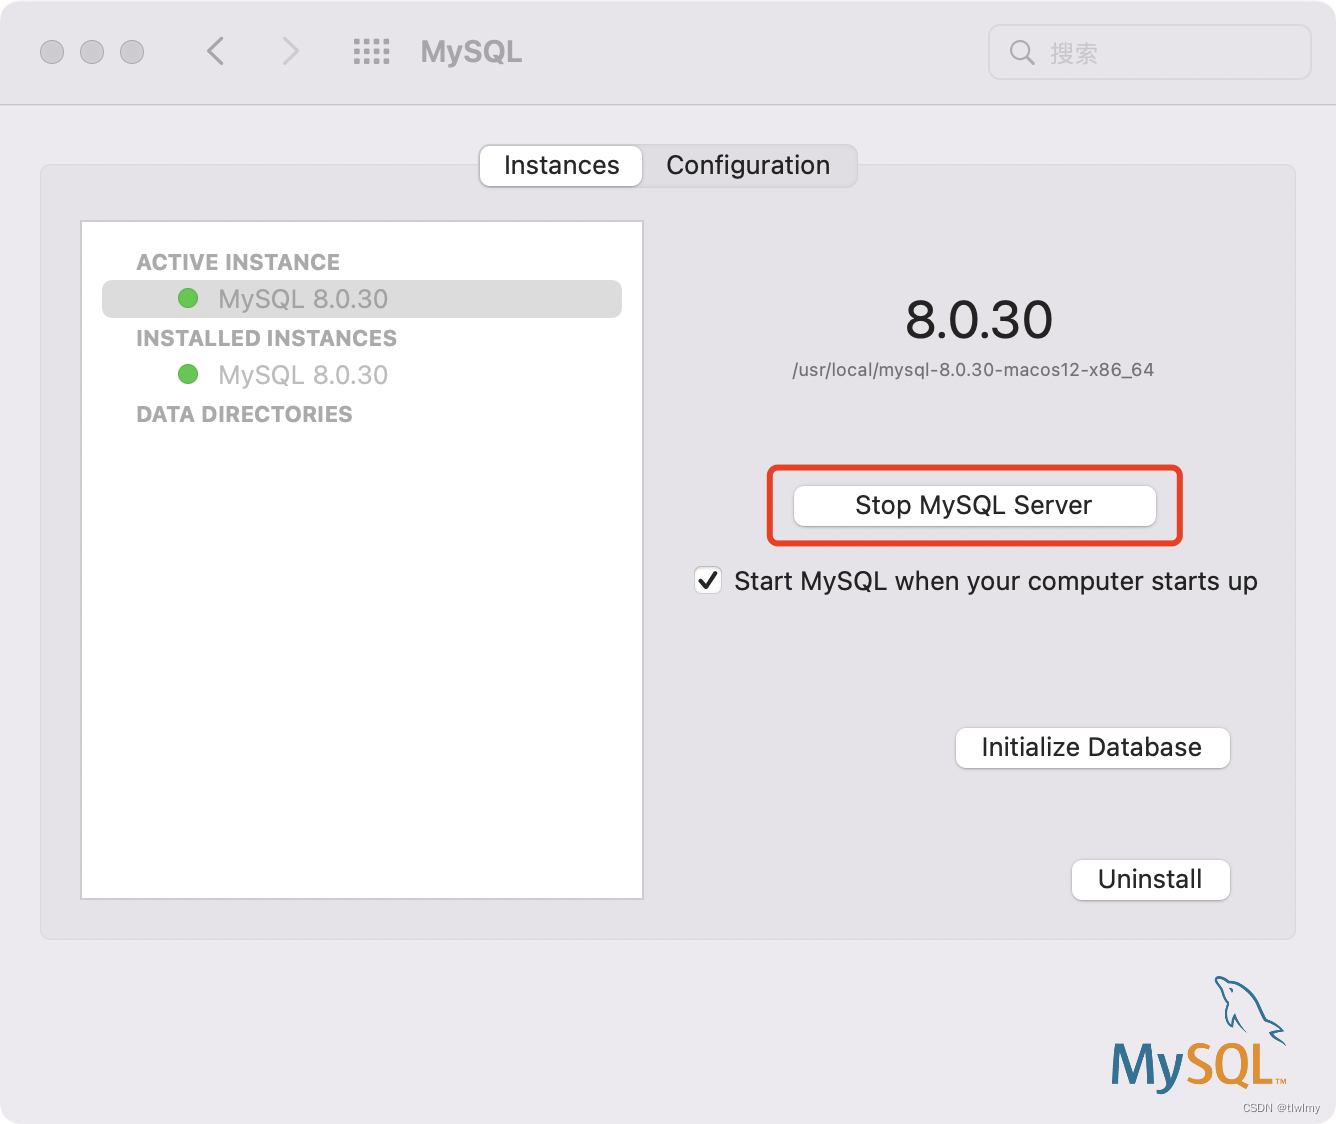The width and height of the screenshot is (1336, 1124).
Task: Zoom the window with the third traffic light button
Action: tap(132, 52)
